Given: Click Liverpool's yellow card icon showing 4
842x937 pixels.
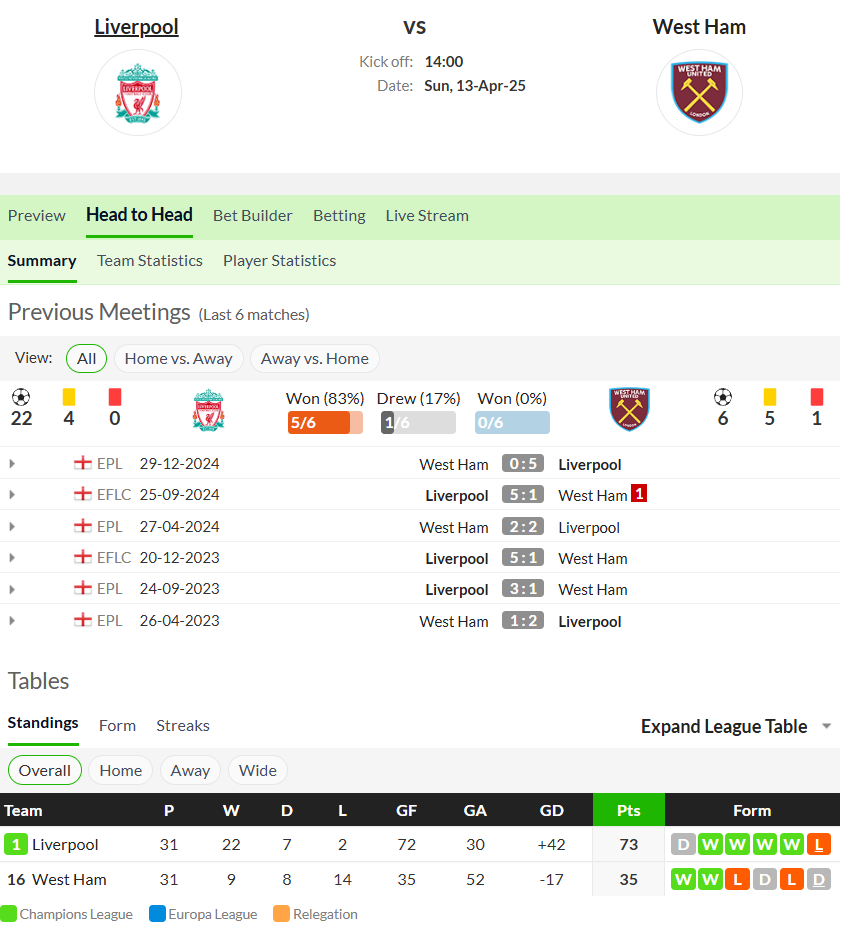Looking at the screenshot, I should coord(69,397).
